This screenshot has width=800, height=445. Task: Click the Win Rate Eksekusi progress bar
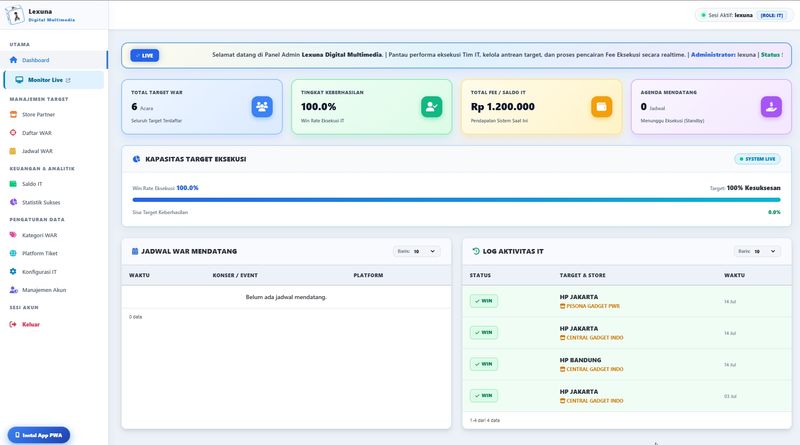tap(456, 200)
